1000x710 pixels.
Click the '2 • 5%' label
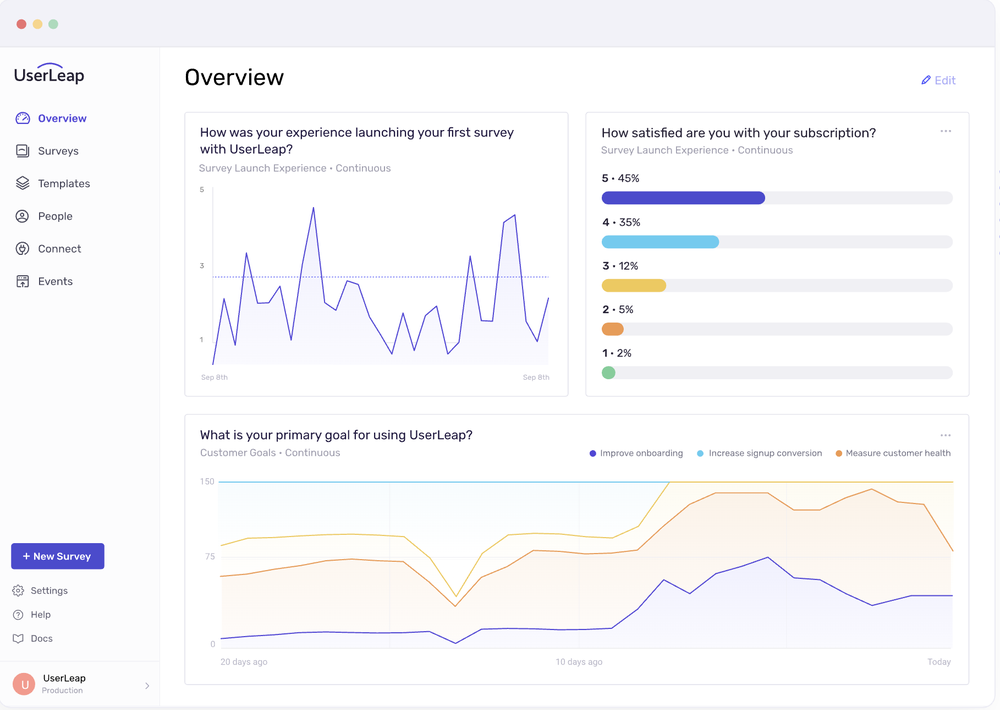617,309
